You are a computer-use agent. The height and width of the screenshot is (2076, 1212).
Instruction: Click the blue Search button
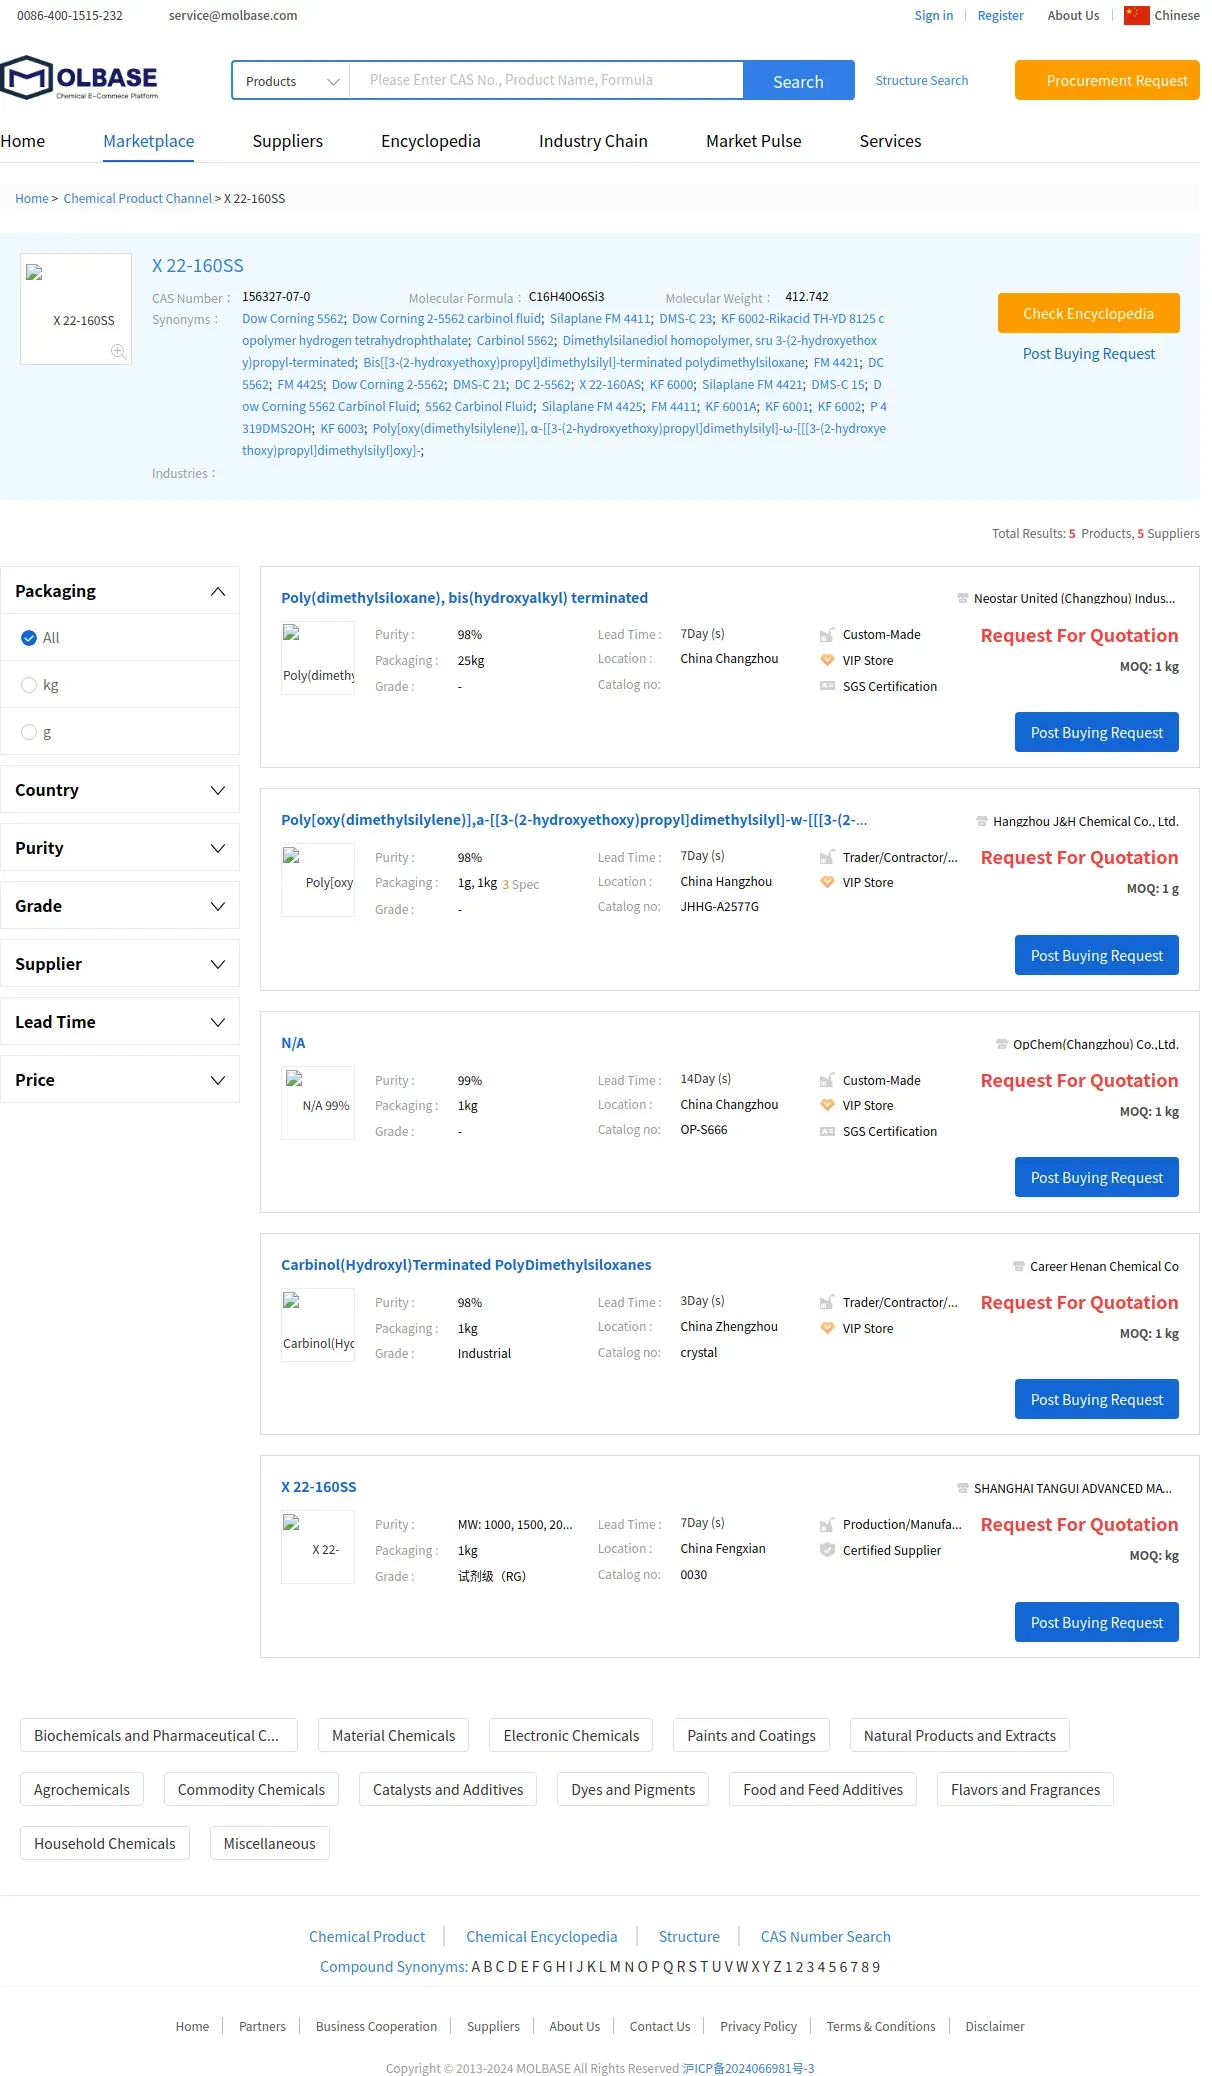(x=798, y=81)
